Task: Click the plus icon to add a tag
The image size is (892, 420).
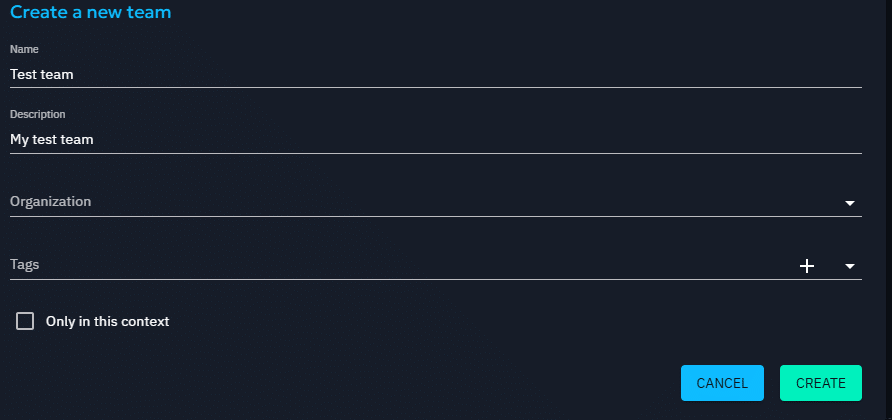Action: (807, 266)
